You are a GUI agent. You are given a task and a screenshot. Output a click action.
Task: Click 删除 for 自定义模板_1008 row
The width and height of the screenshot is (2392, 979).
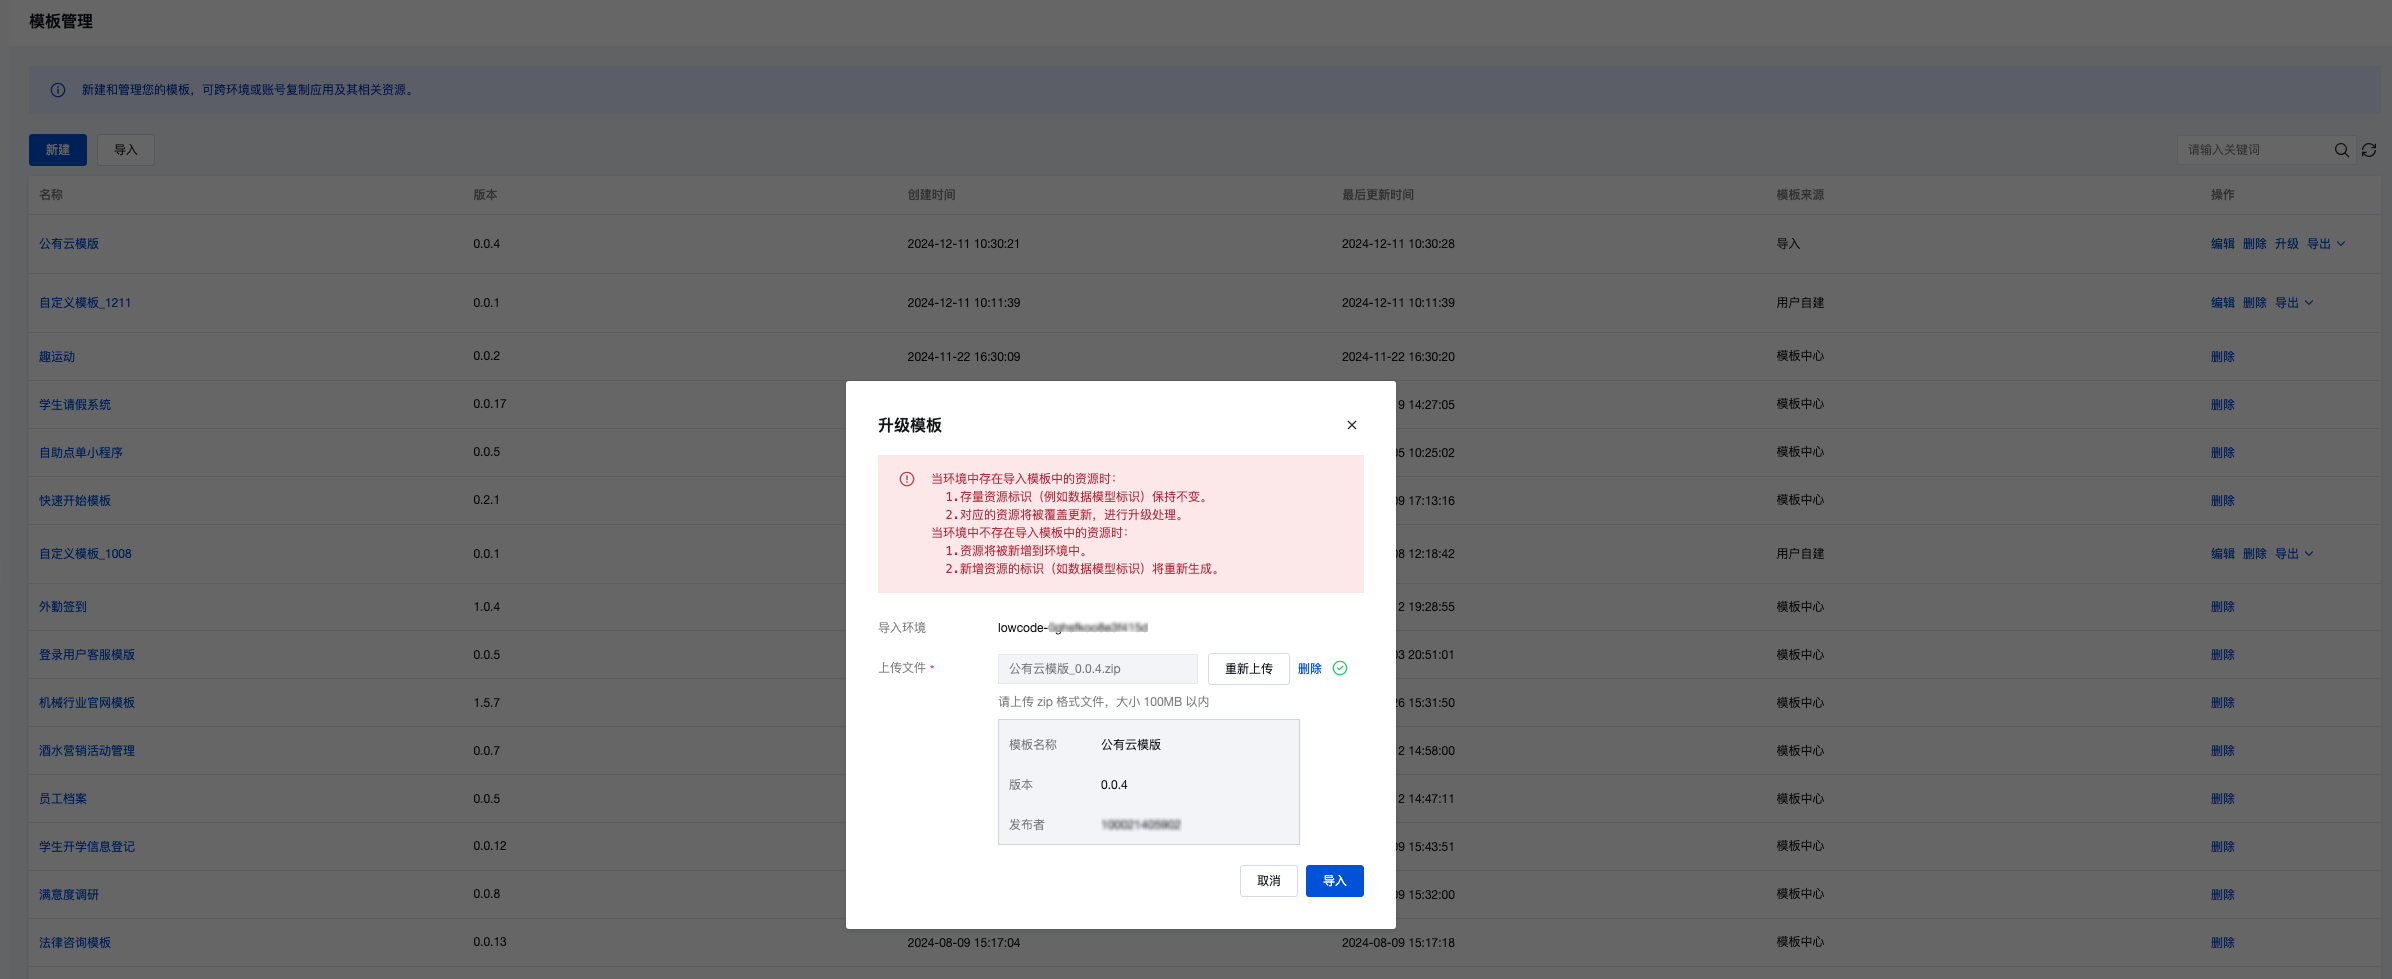tap(2254, 554)
